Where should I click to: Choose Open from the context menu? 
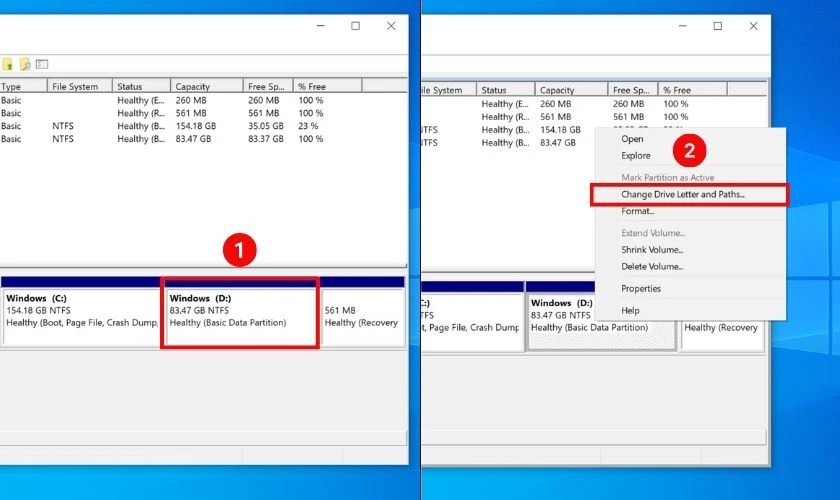click(632, 139)
